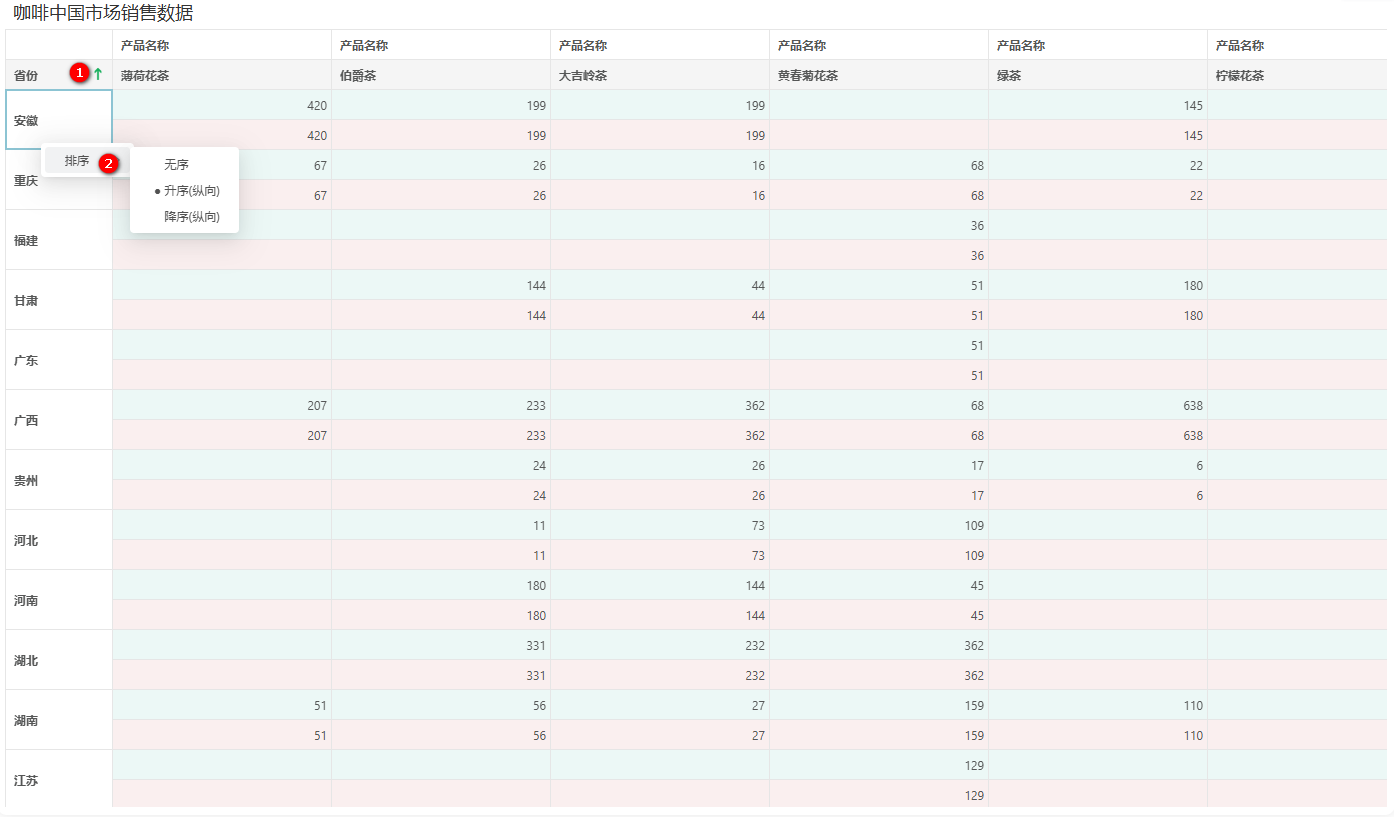Click 180 under 绿茶 in 甘肃's green row

tap(1193, 285)
